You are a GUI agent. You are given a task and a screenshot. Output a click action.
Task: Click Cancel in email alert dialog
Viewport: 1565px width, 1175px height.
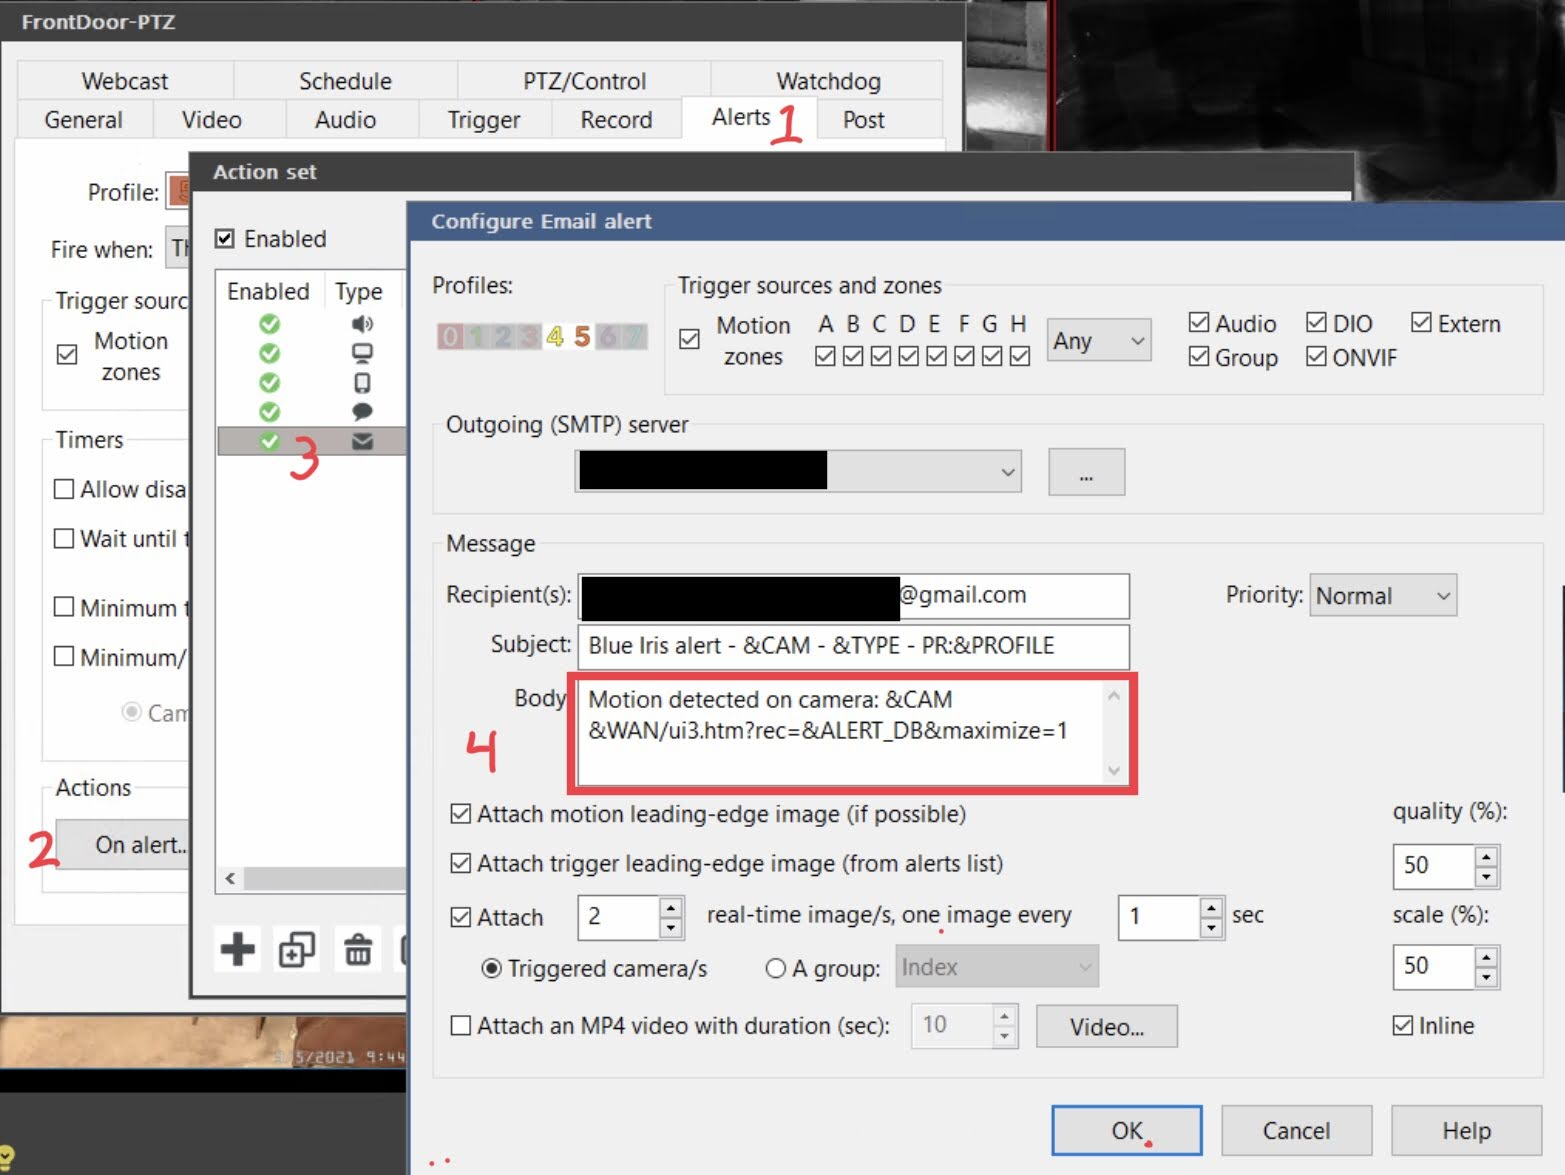point(1296,1130)
